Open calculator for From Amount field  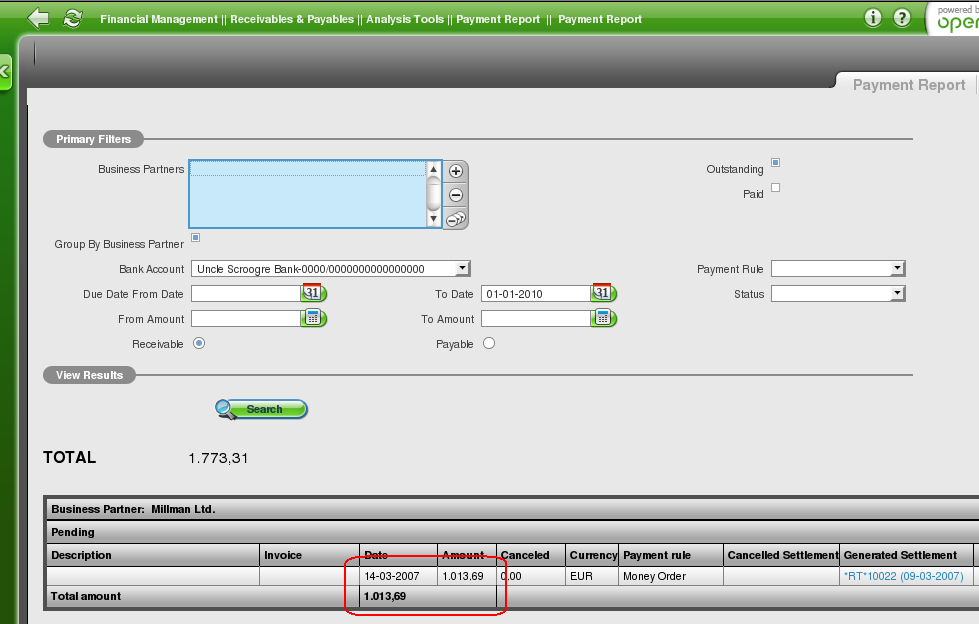(313, 318)
